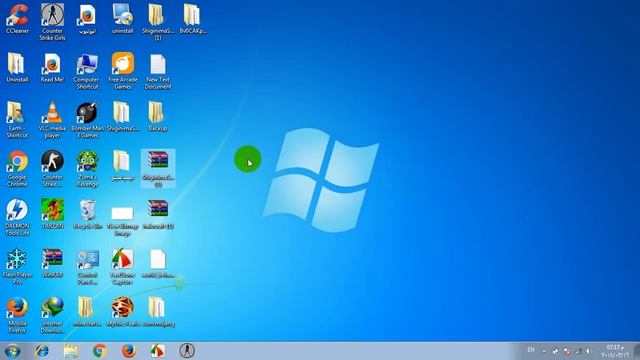Open the Google Chrome desktop shortcut
The image size is (640, 360).
pos(17,169)
